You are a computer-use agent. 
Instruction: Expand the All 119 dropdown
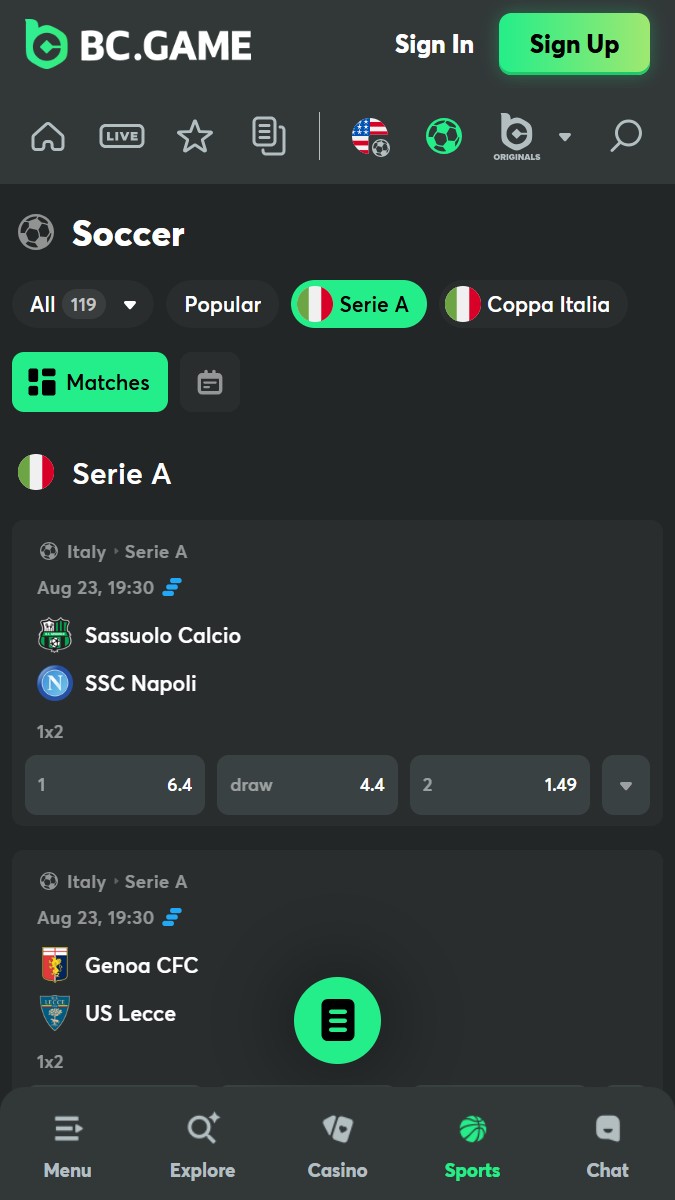click(83, 304)
